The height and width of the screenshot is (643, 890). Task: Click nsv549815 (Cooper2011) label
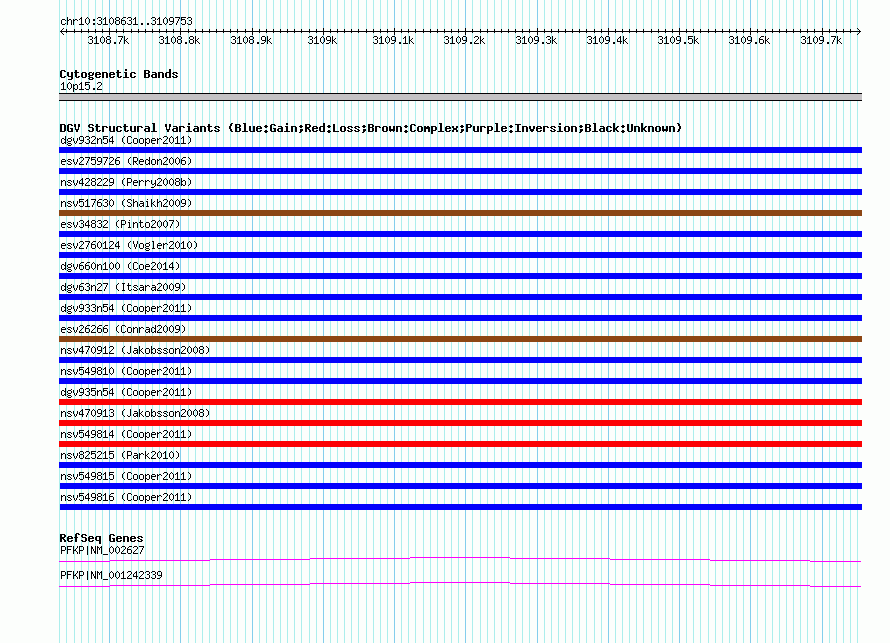point(126,476)
